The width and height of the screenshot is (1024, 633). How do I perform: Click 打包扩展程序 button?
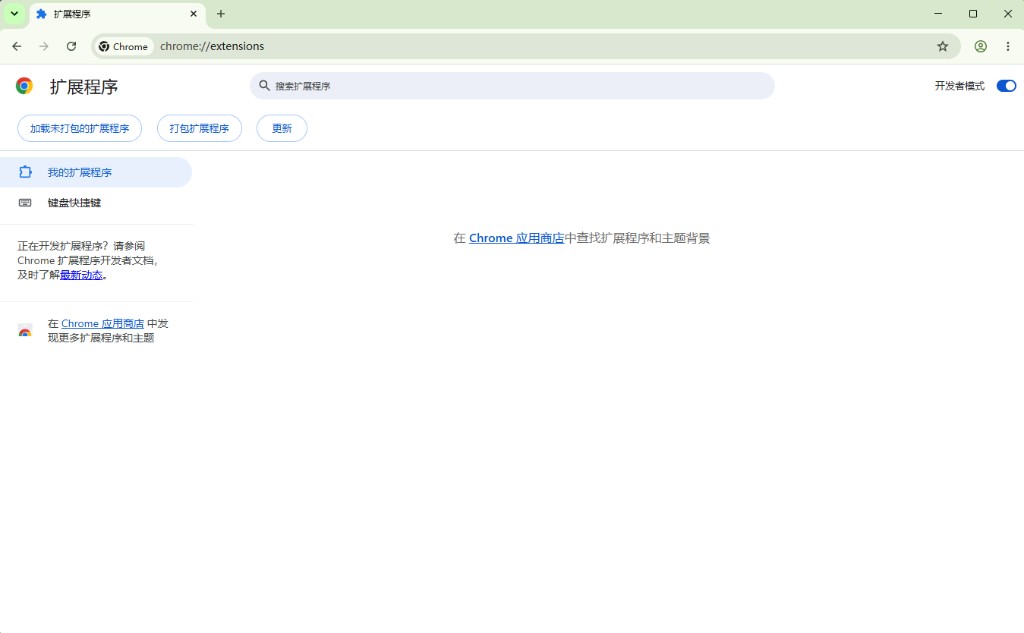(x=199, y=129)
